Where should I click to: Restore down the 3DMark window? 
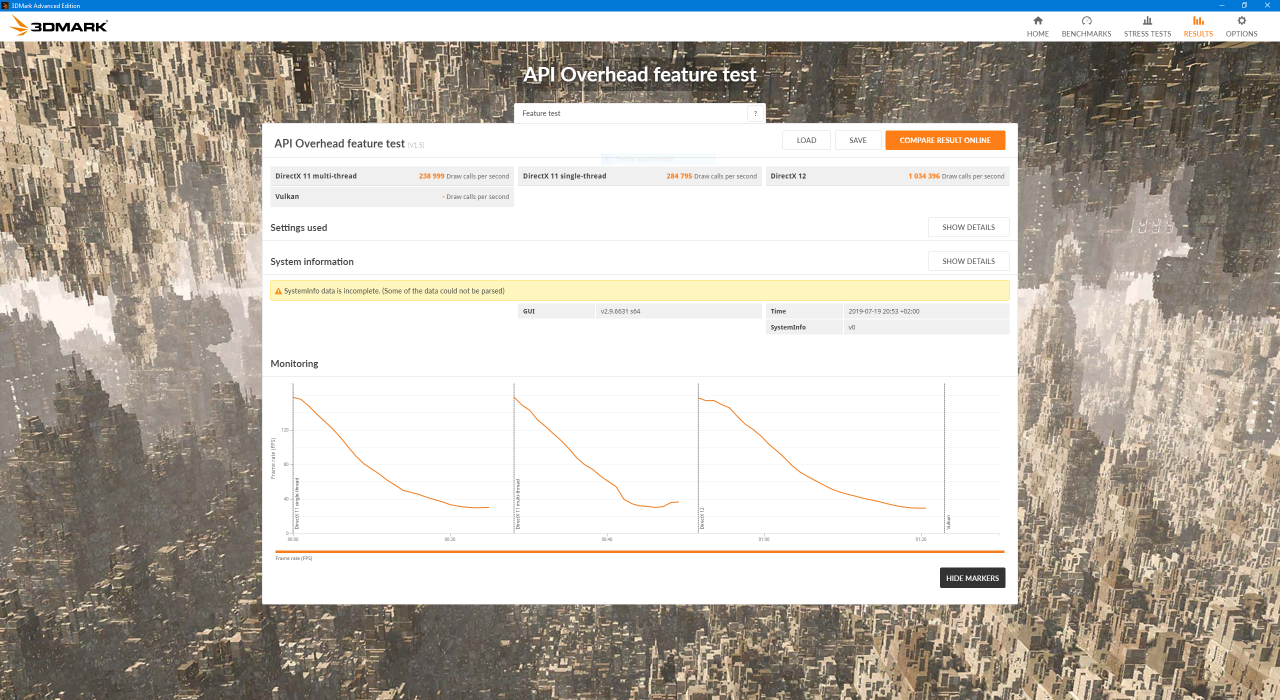(x=1245, y=5)
